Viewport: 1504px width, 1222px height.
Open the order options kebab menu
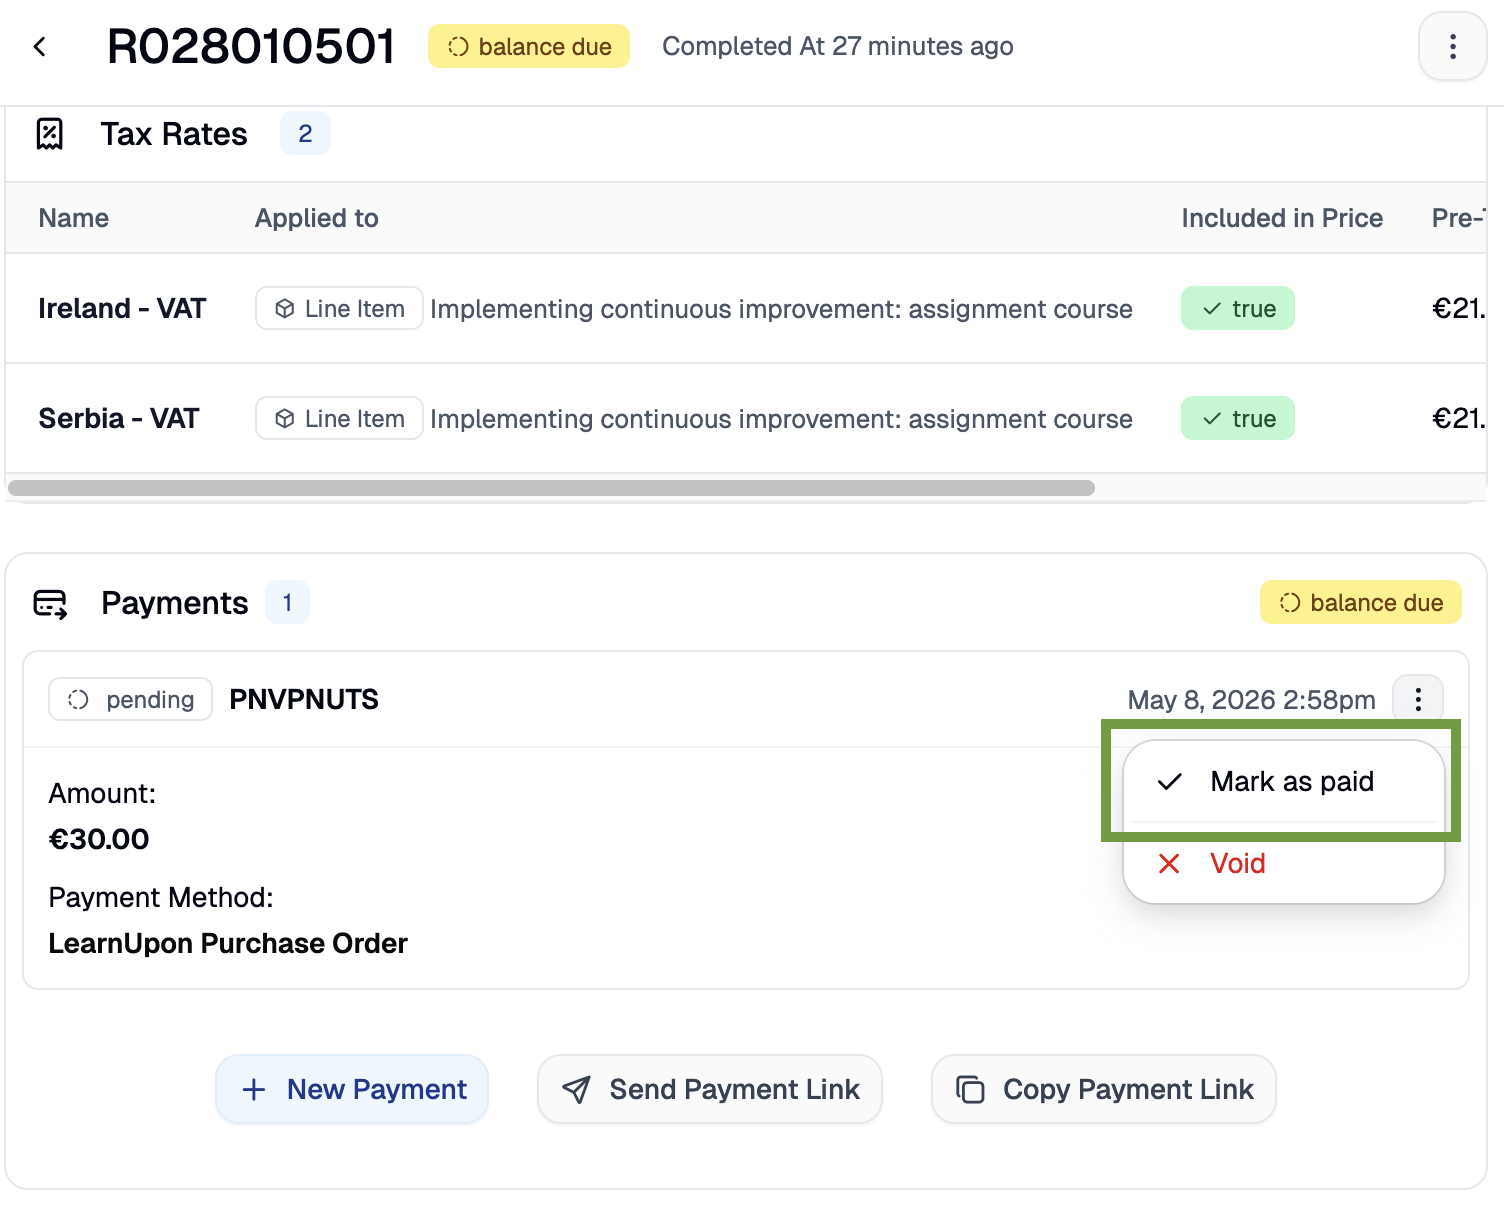click(x=1452, y=46)
